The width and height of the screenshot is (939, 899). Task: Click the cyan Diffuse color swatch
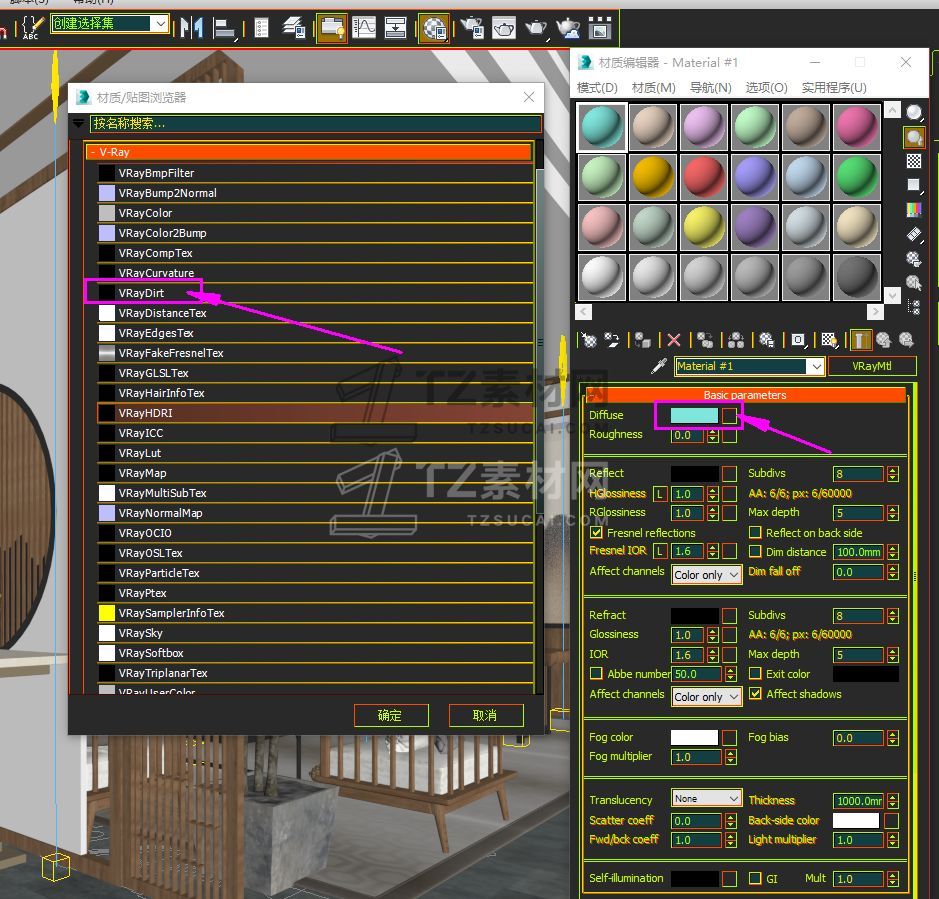point(695,415)
